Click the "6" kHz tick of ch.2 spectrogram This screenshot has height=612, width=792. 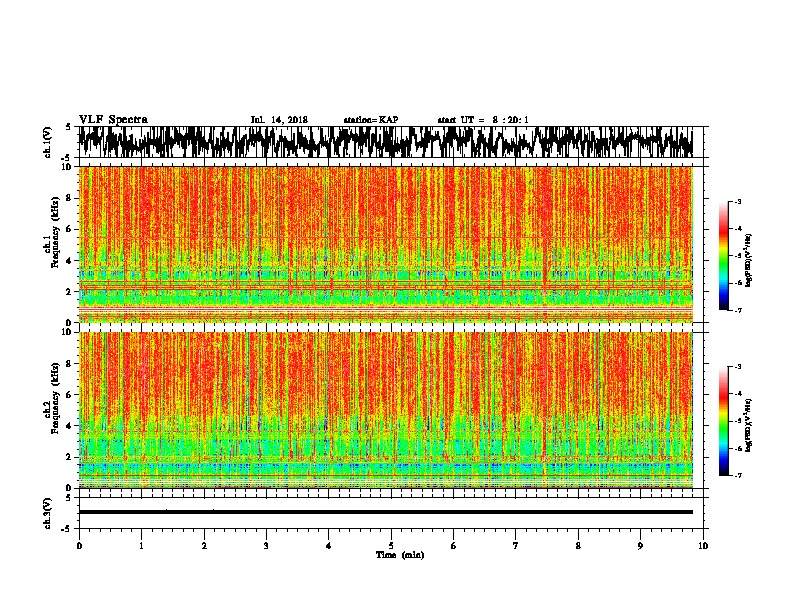pyautogui.click(x=70, y=395)
